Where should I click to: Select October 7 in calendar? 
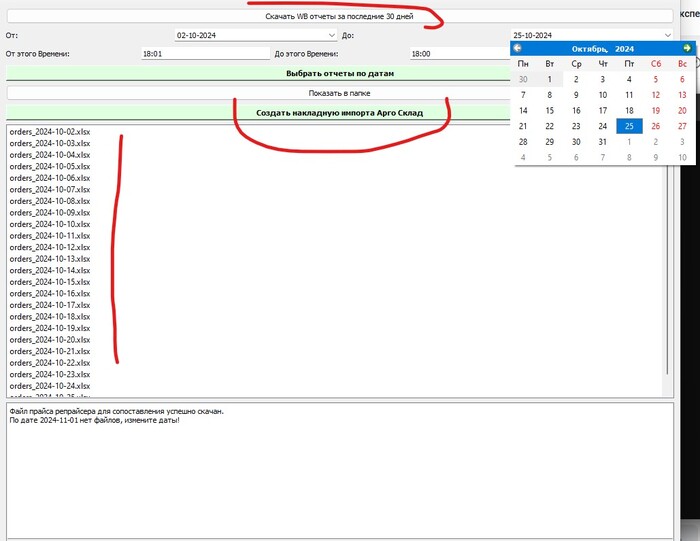coord(523,95)
